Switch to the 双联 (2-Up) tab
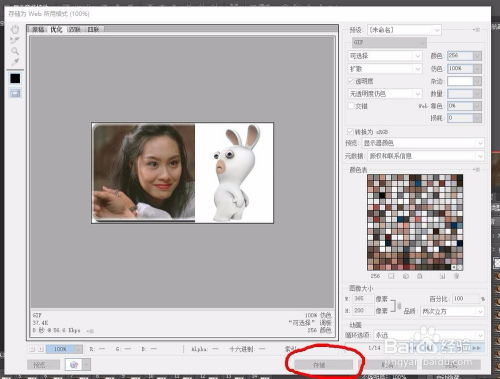 (74, 29)
